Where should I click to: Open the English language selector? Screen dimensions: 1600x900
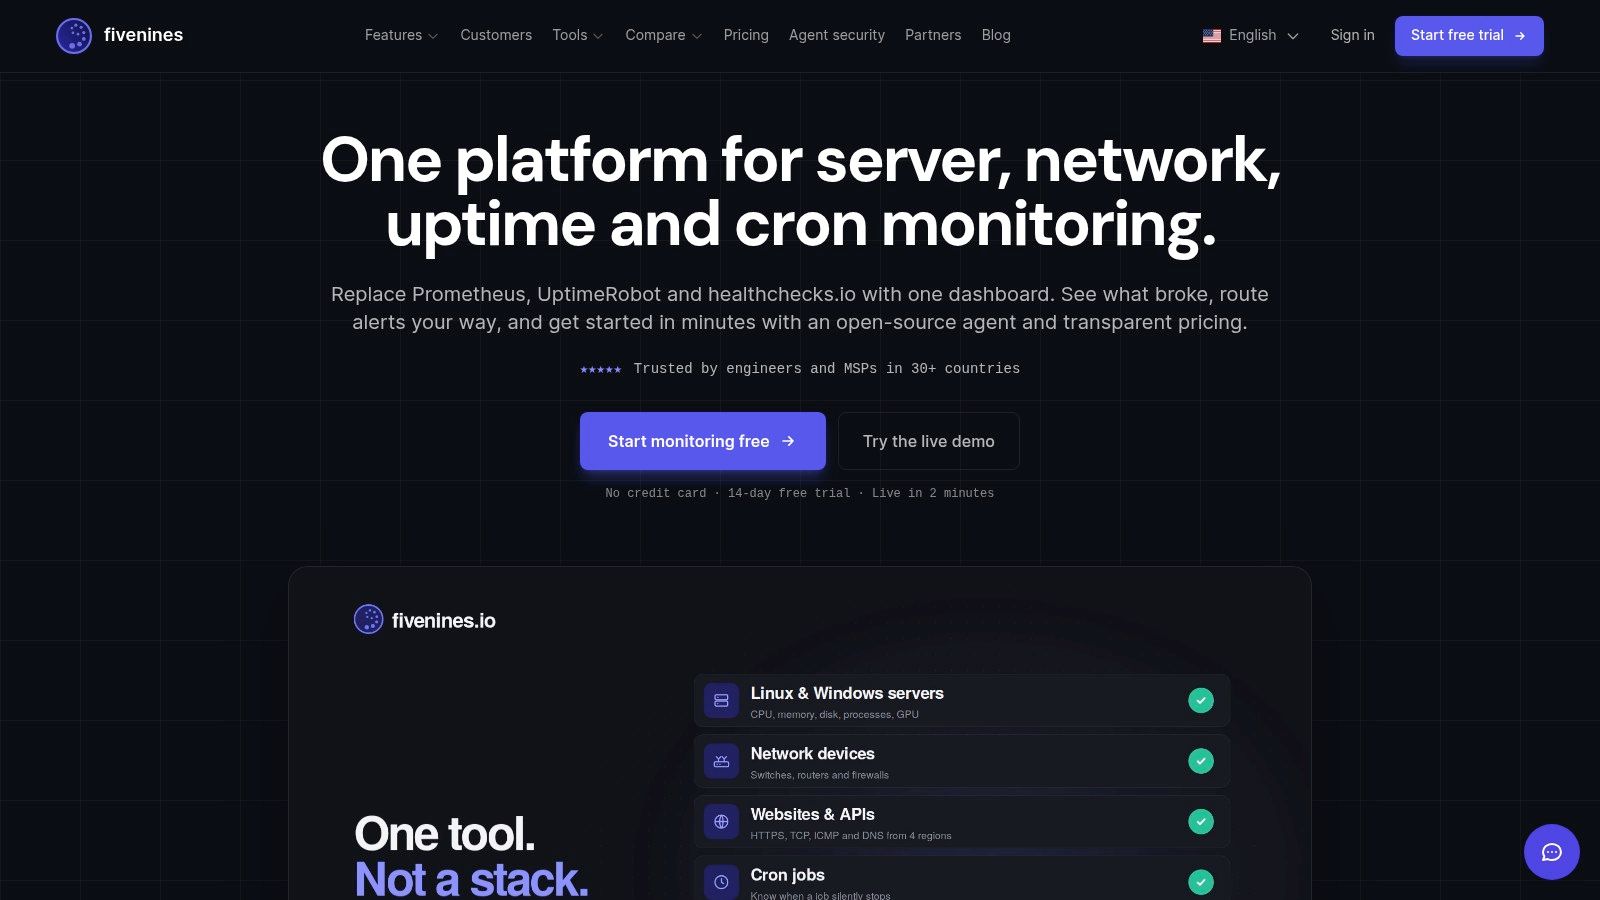[x=1251, y=35]
